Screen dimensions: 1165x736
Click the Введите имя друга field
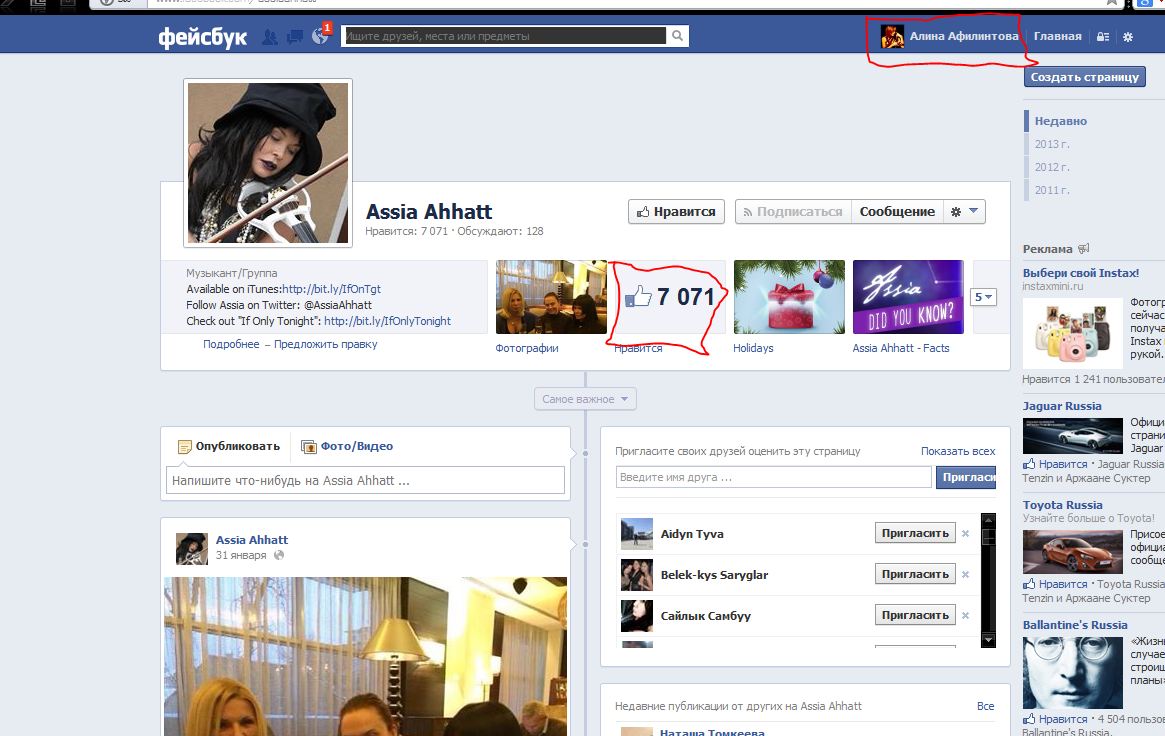(x=773, y=477)
